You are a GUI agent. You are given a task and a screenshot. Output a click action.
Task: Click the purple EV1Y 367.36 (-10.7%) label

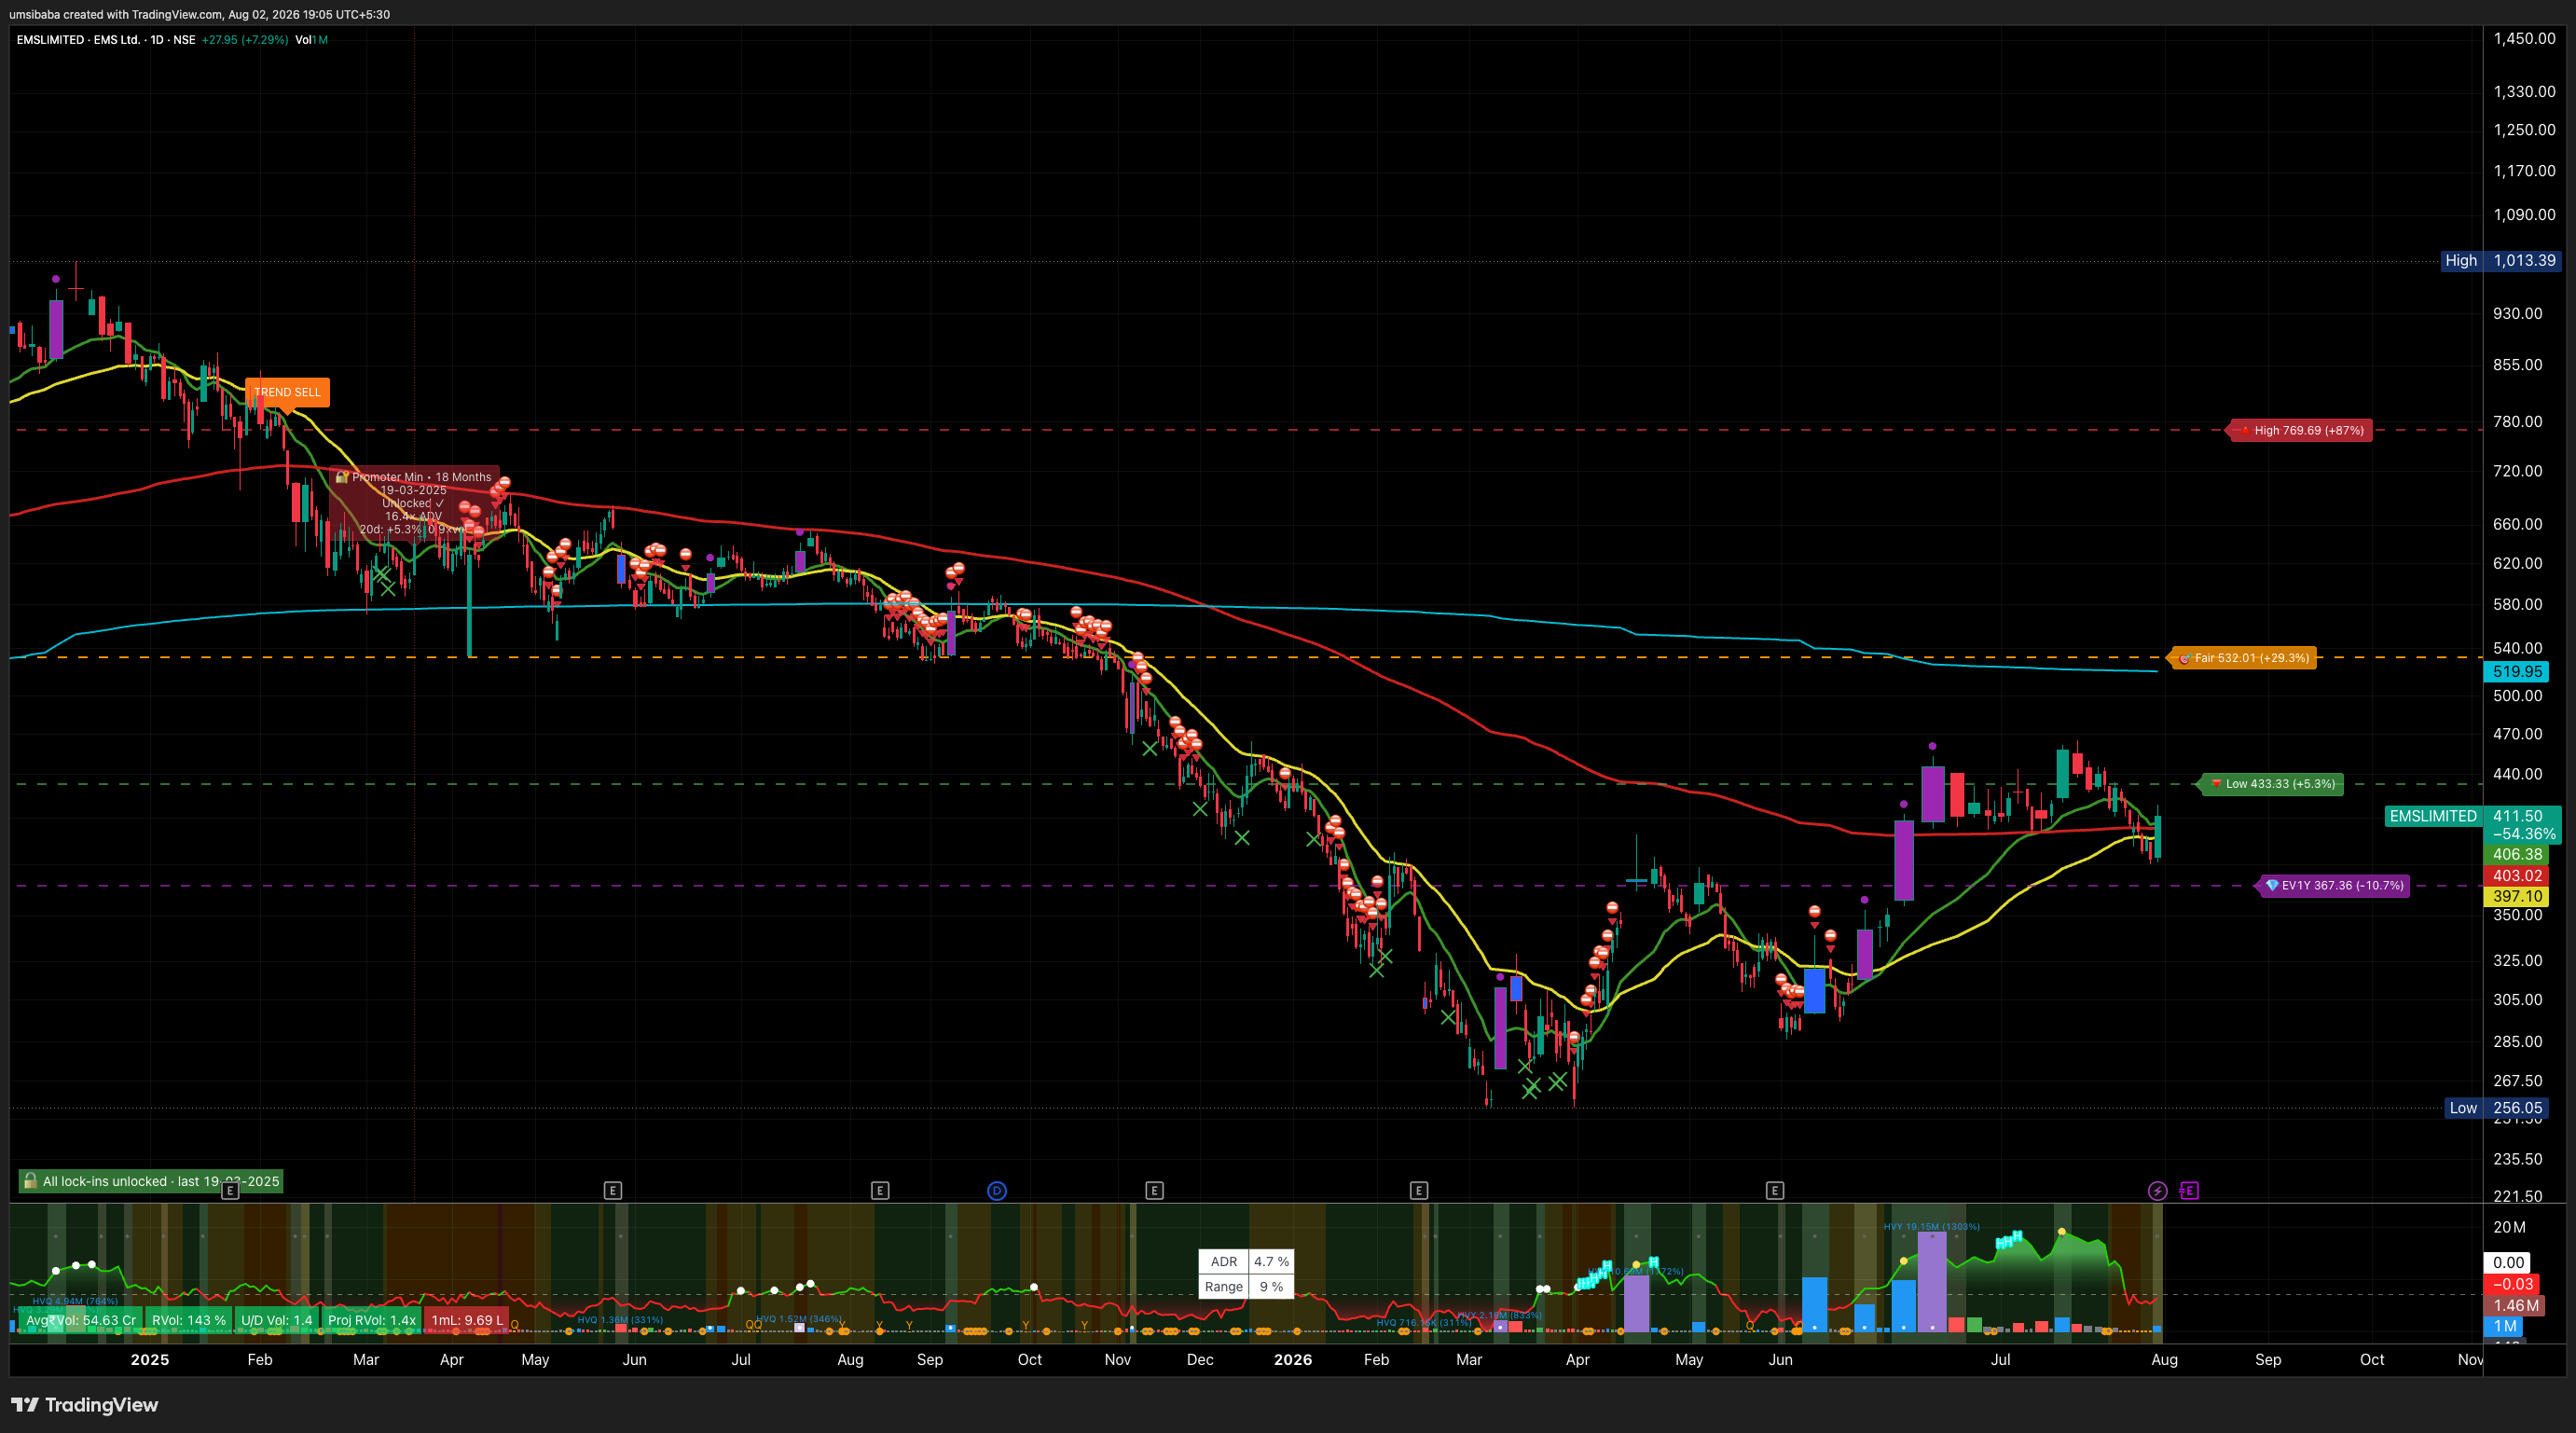coord(2334,885)
